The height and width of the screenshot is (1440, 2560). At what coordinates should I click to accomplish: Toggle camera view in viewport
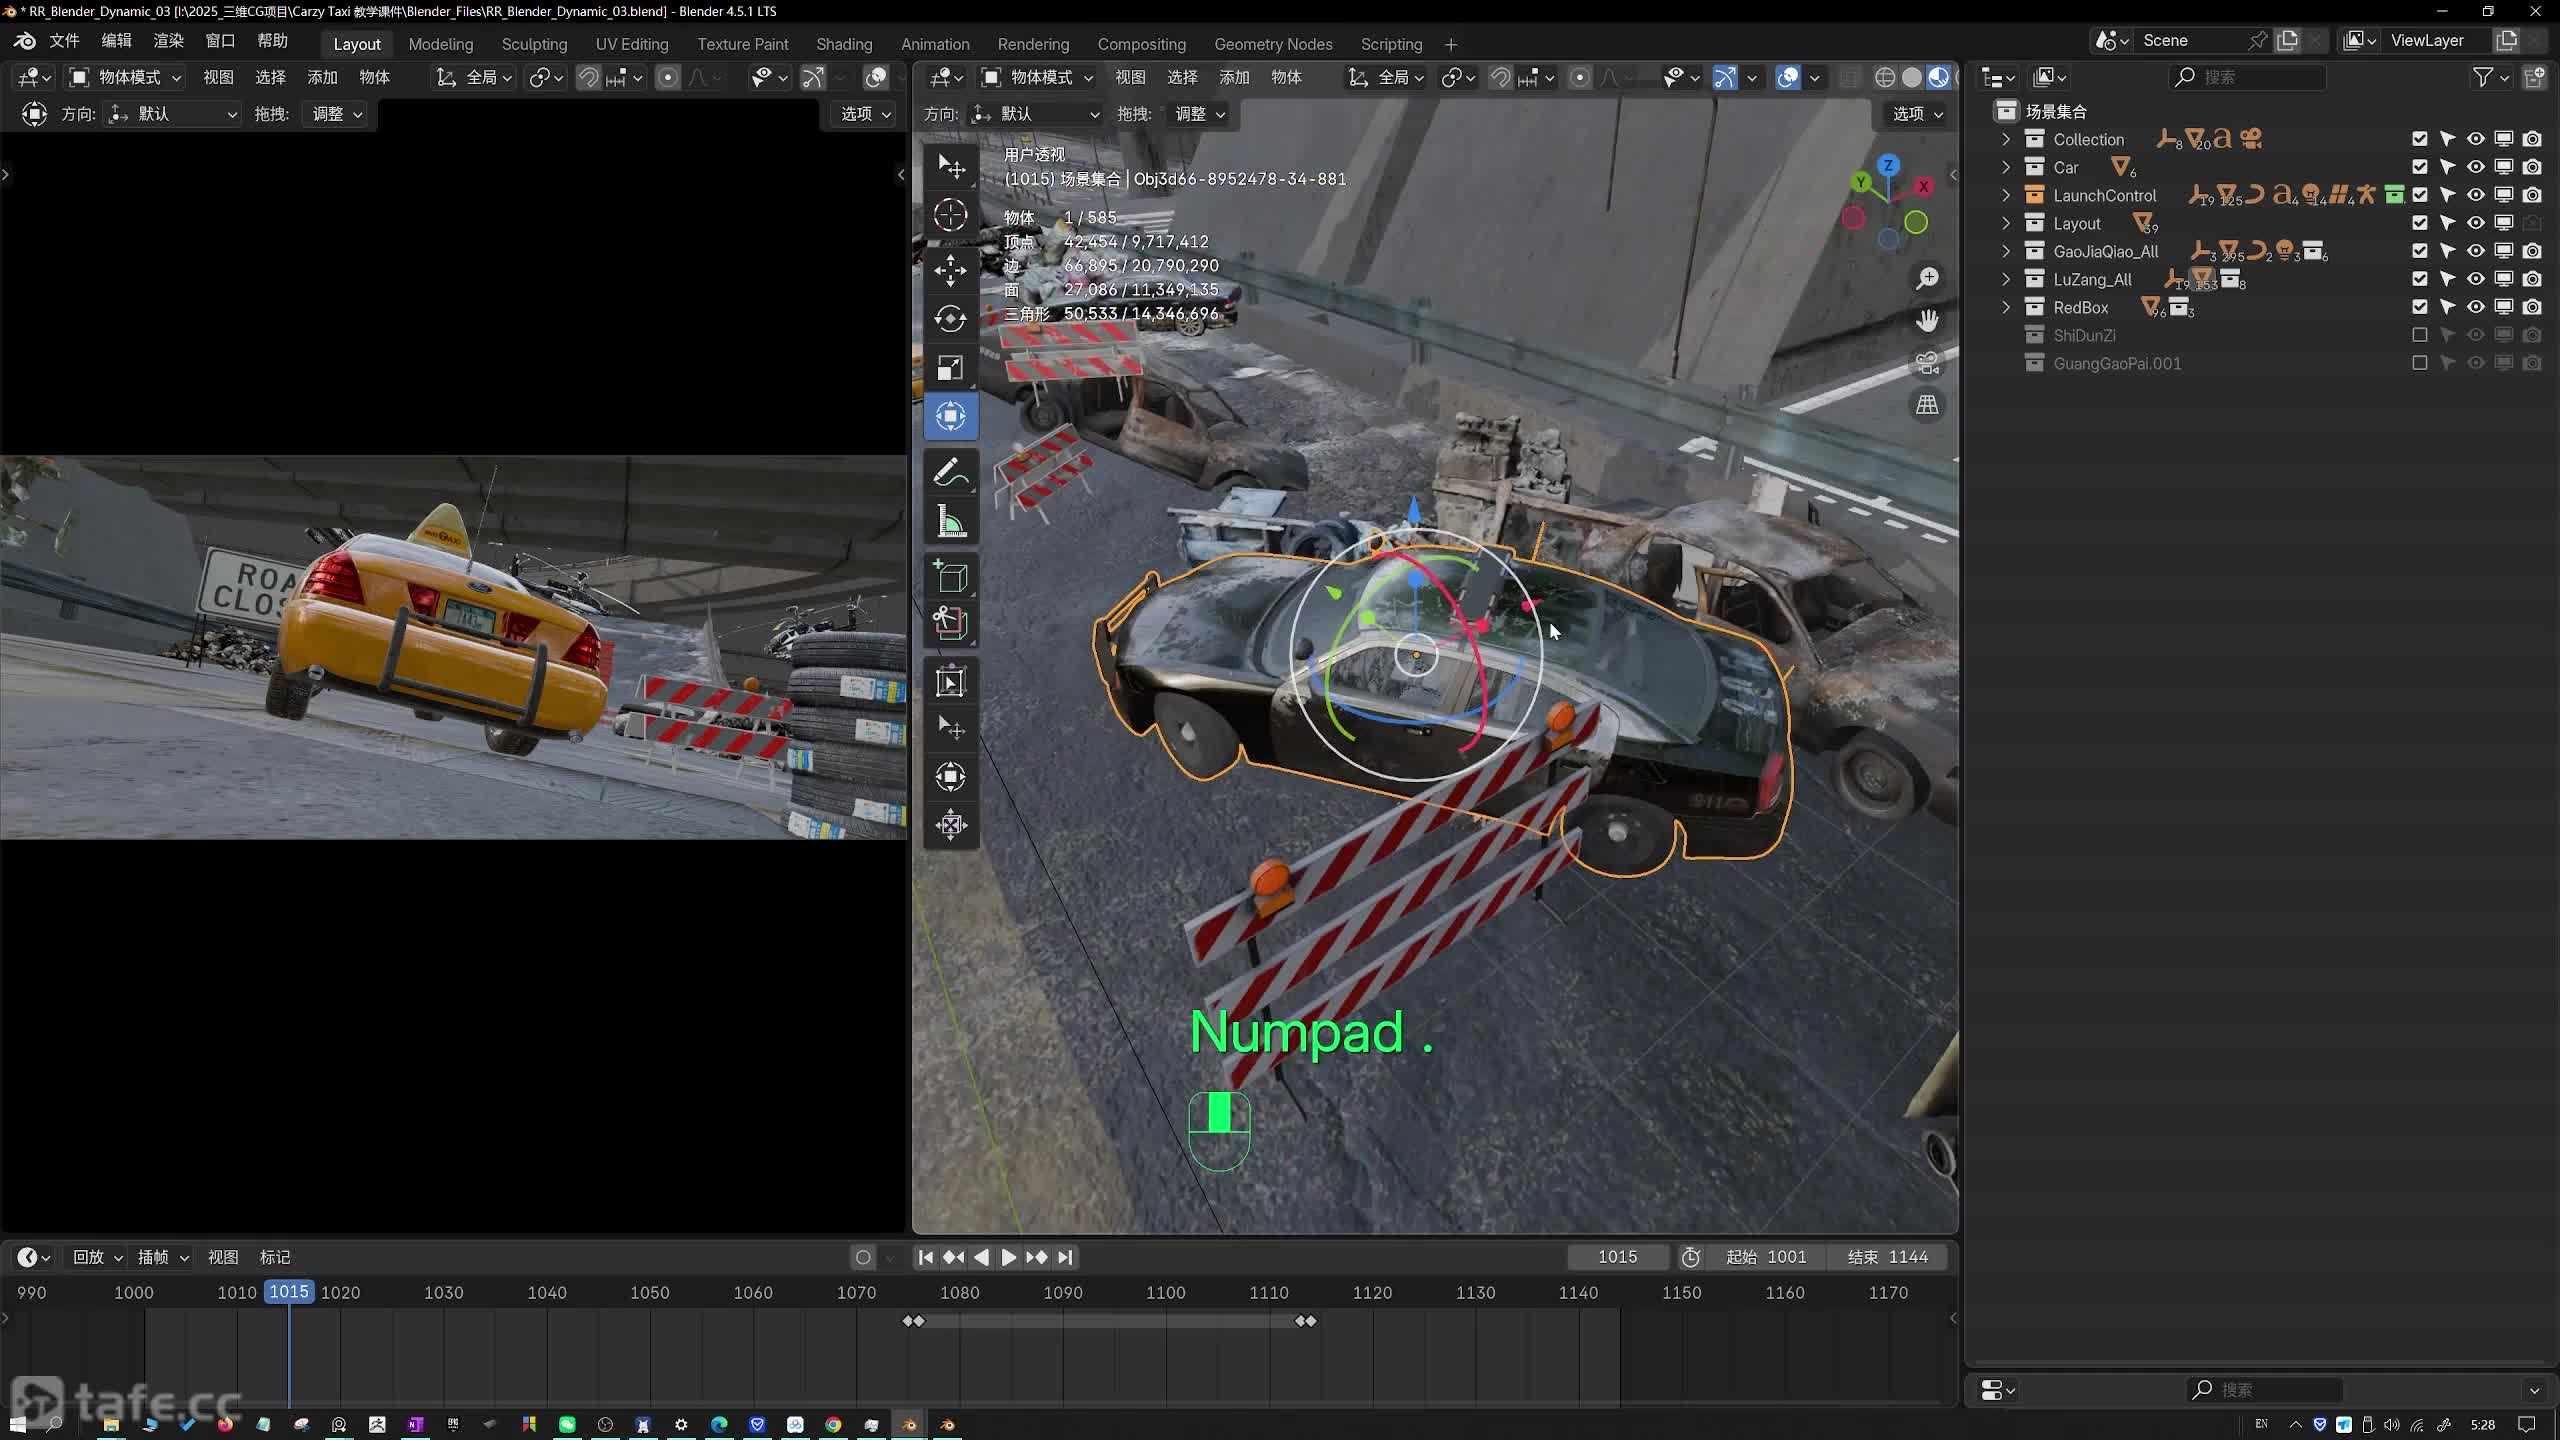coord(1927,363)
